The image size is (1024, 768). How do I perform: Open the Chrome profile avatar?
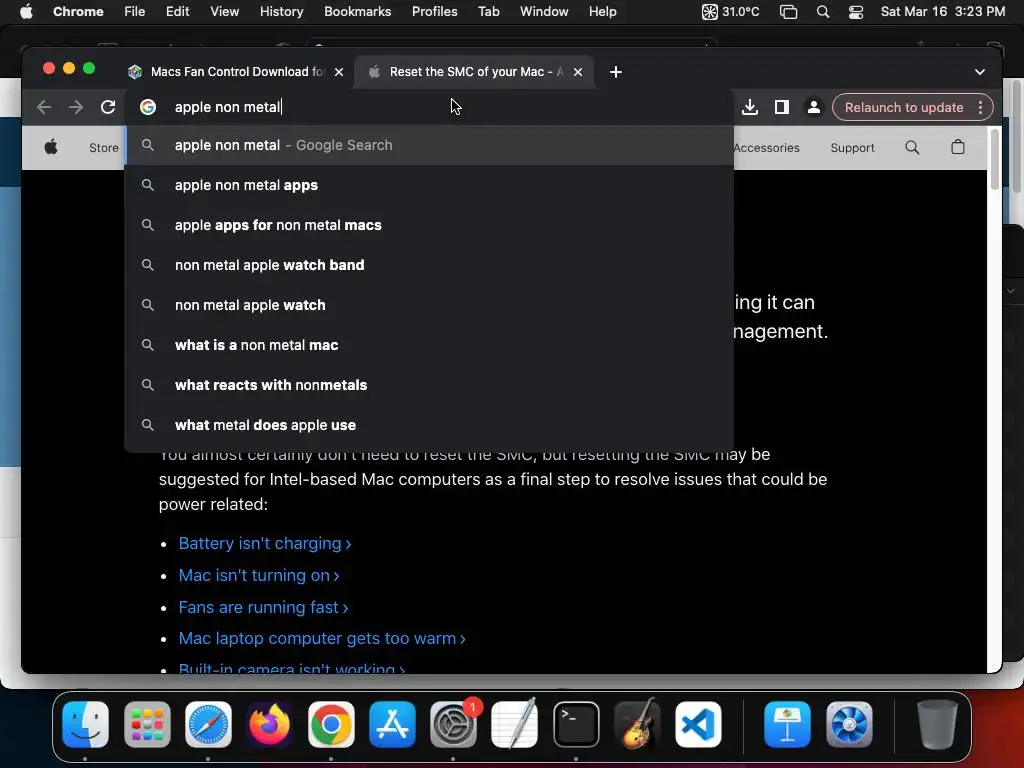(x=814, y=107)
